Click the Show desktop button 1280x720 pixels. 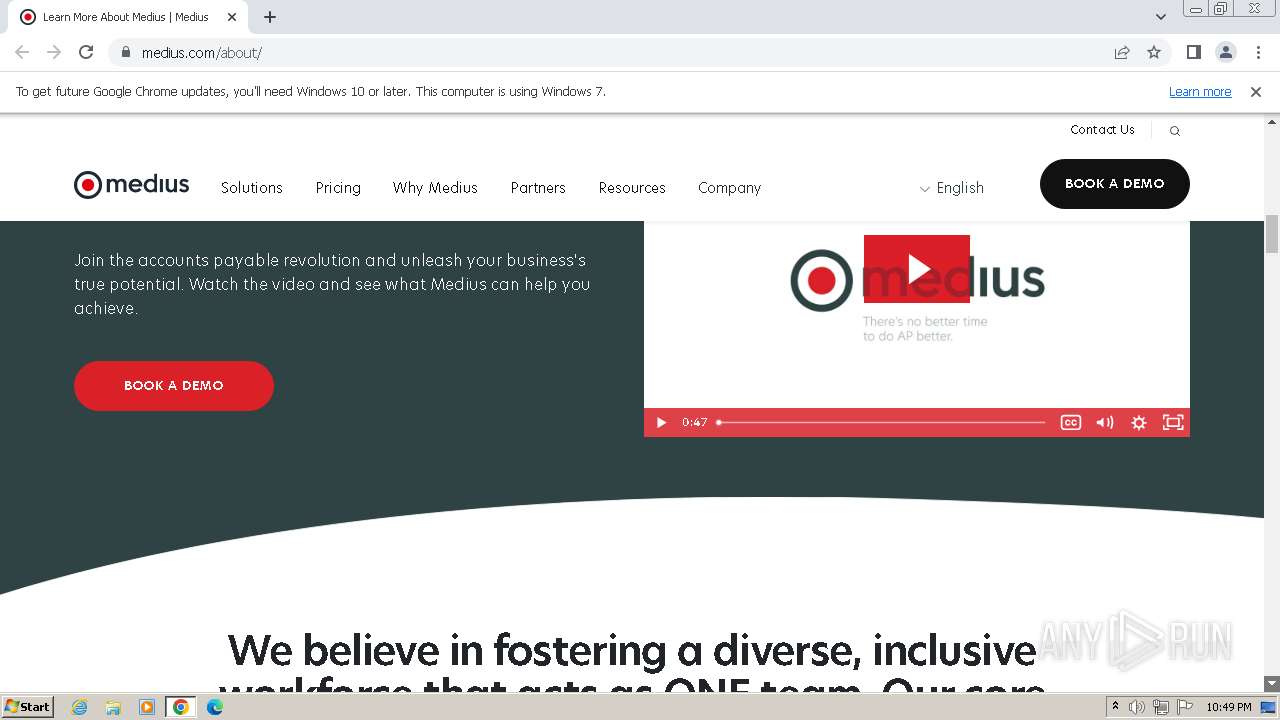(1269, 707)
